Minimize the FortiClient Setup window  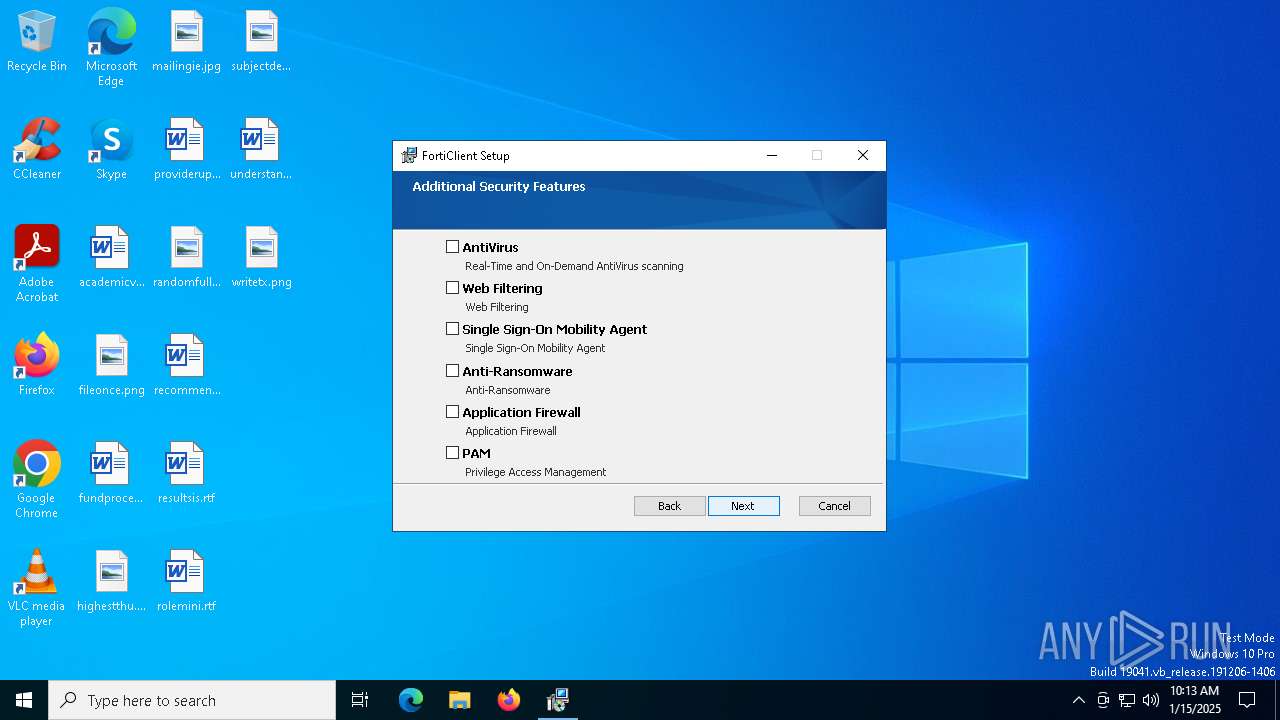(771, 155)
